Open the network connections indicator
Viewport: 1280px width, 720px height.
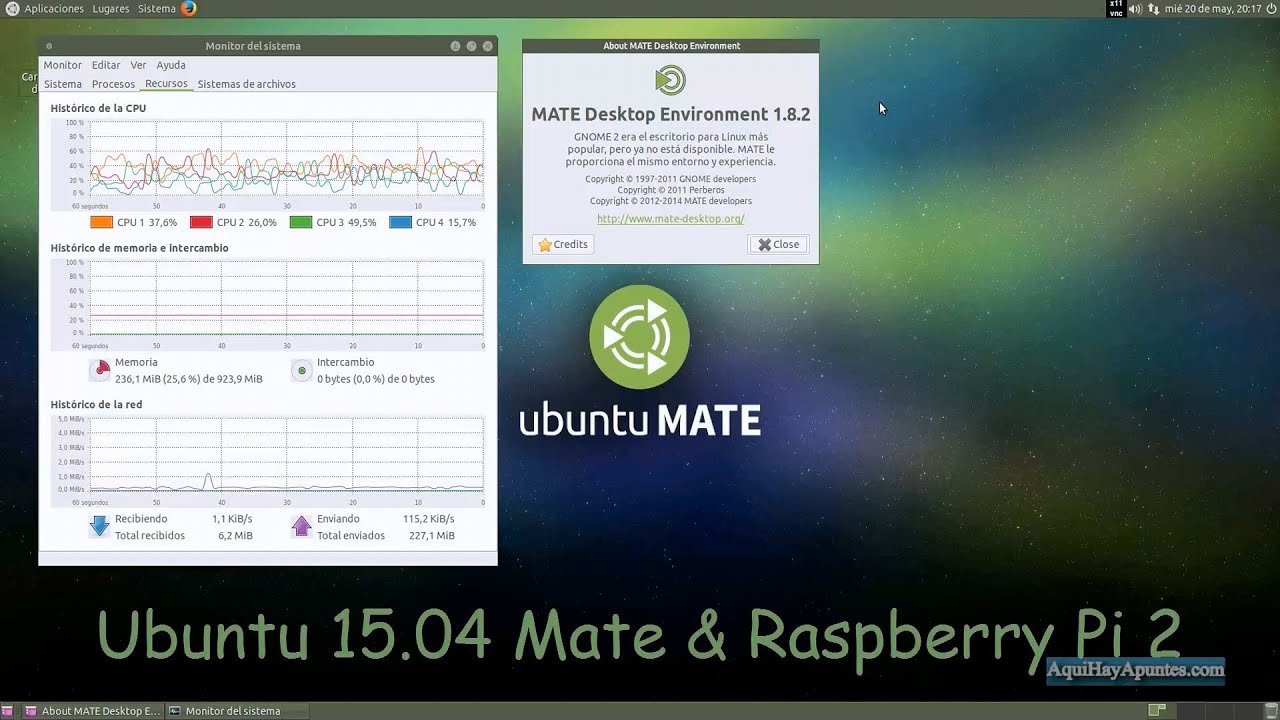pyautogui.click(x=1153, y=9)
